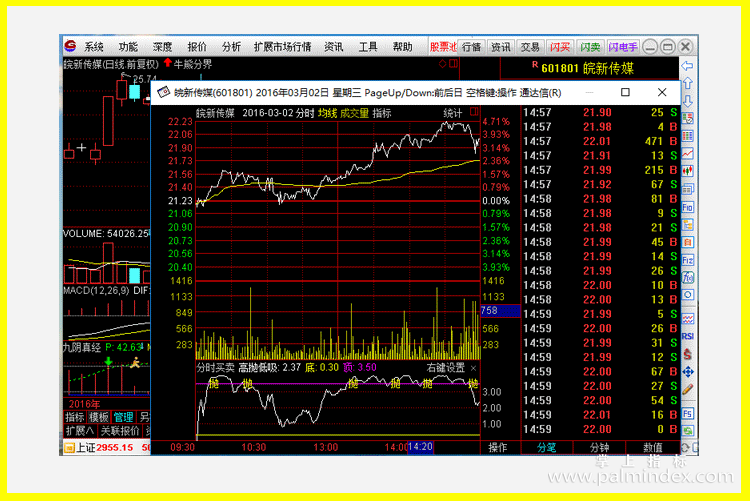
Task: Open the 帮助 menu
Action: click(x=403, y=46)
